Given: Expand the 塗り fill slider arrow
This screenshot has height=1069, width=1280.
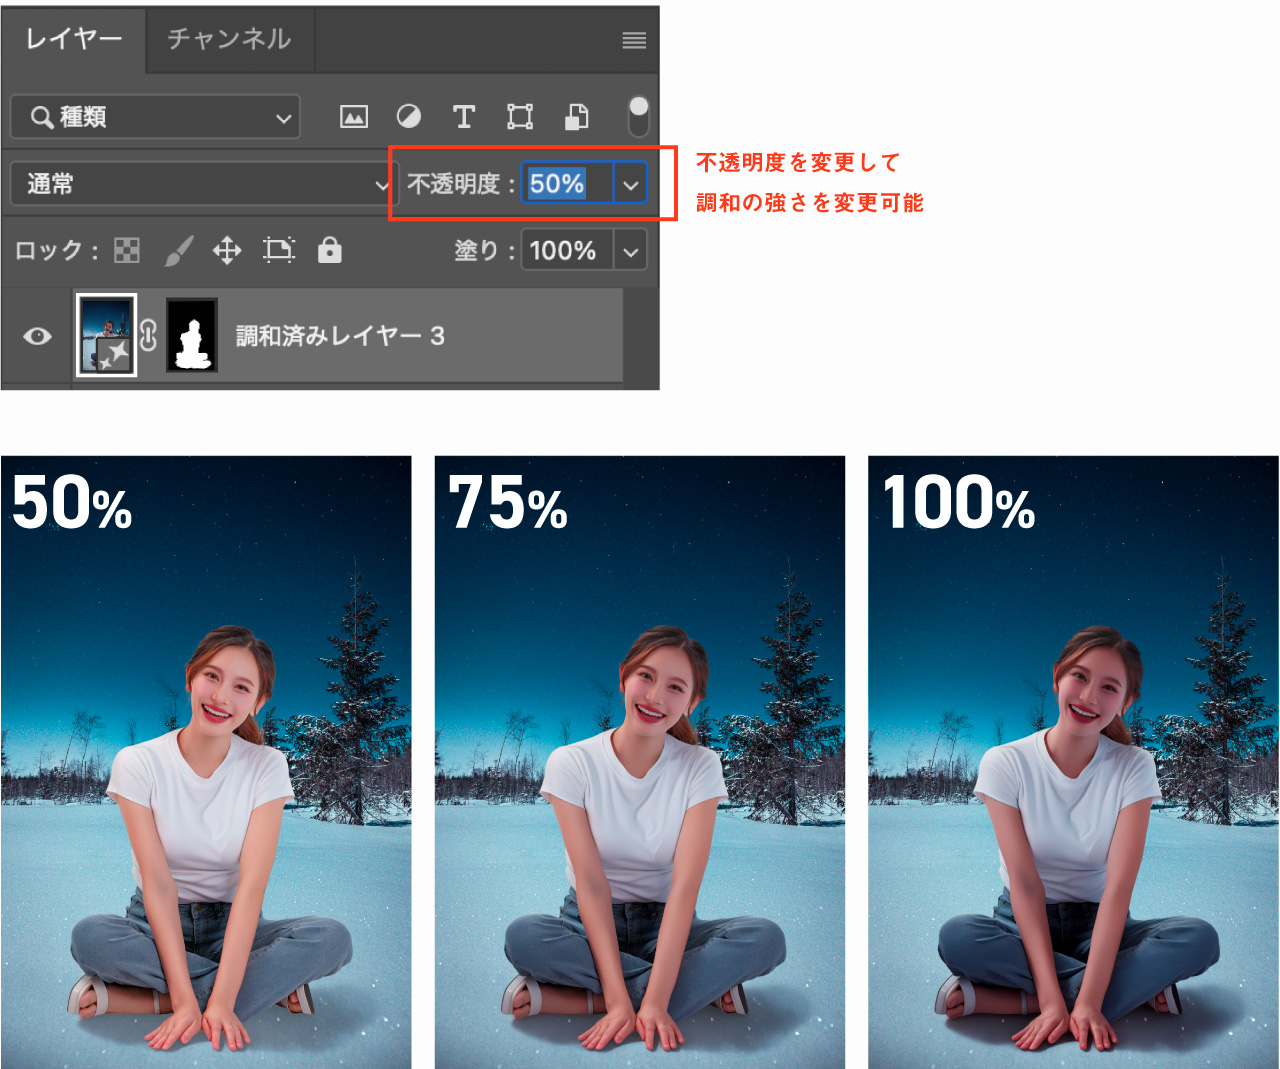Looking at the screenshot, I should click(x=631, y=251).
